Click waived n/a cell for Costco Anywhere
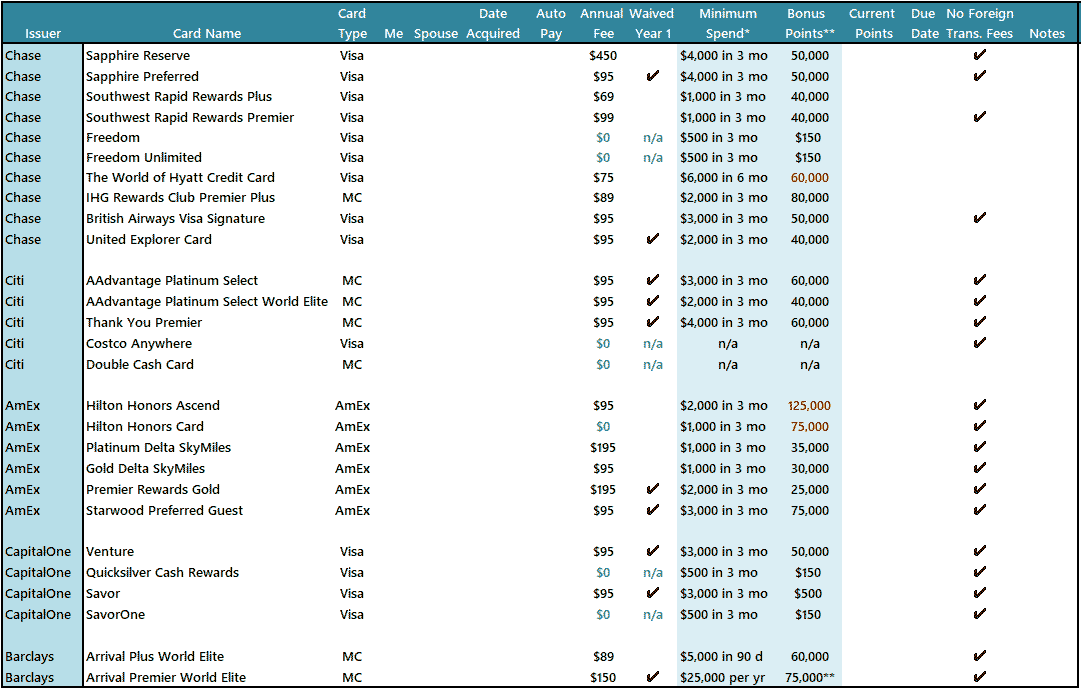1081x690 pixels. [653, 344]
